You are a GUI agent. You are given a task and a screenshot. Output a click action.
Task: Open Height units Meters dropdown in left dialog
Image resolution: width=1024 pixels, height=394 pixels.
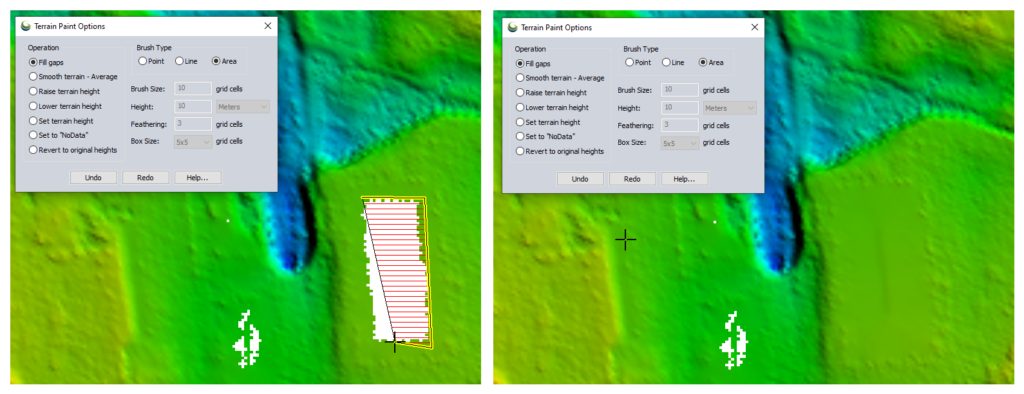click(x=242, y=107)
